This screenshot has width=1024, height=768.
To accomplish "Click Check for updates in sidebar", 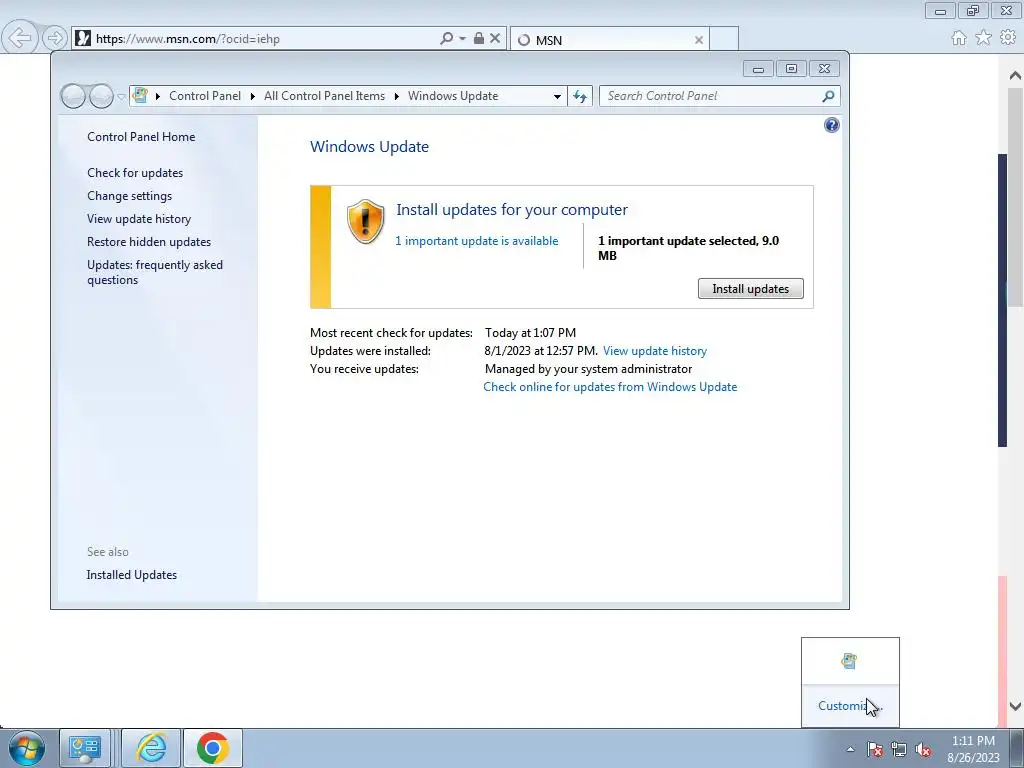I will click(135, 173).
